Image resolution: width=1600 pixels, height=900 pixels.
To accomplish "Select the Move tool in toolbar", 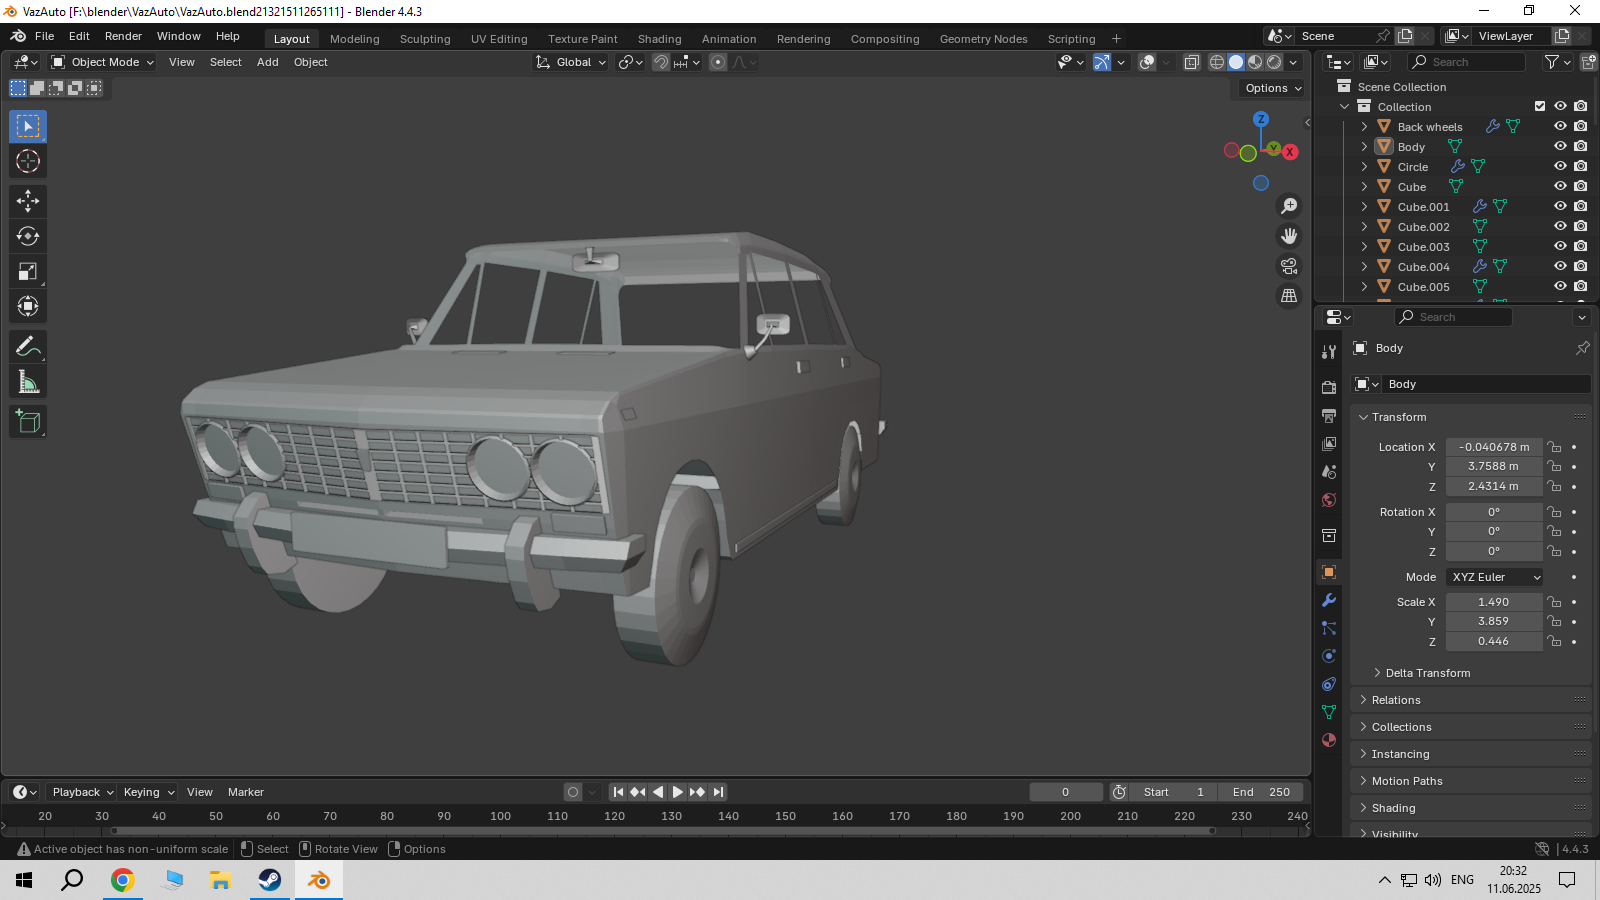I will click(x=28, y=201).
